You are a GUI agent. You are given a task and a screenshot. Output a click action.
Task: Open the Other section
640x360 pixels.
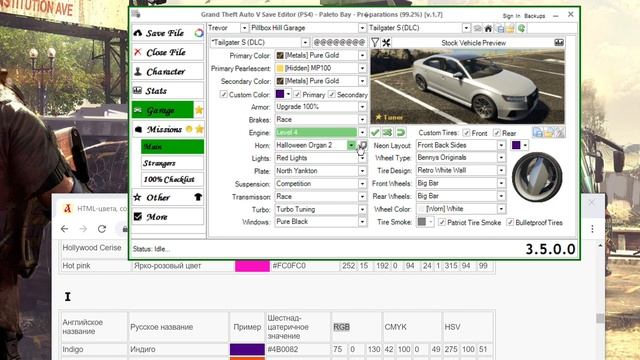tap(168, 197)
